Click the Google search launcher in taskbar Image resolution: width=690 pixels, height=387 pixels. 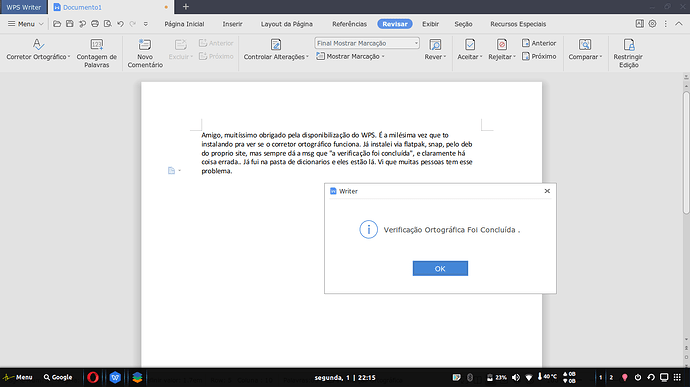[58, 377]
